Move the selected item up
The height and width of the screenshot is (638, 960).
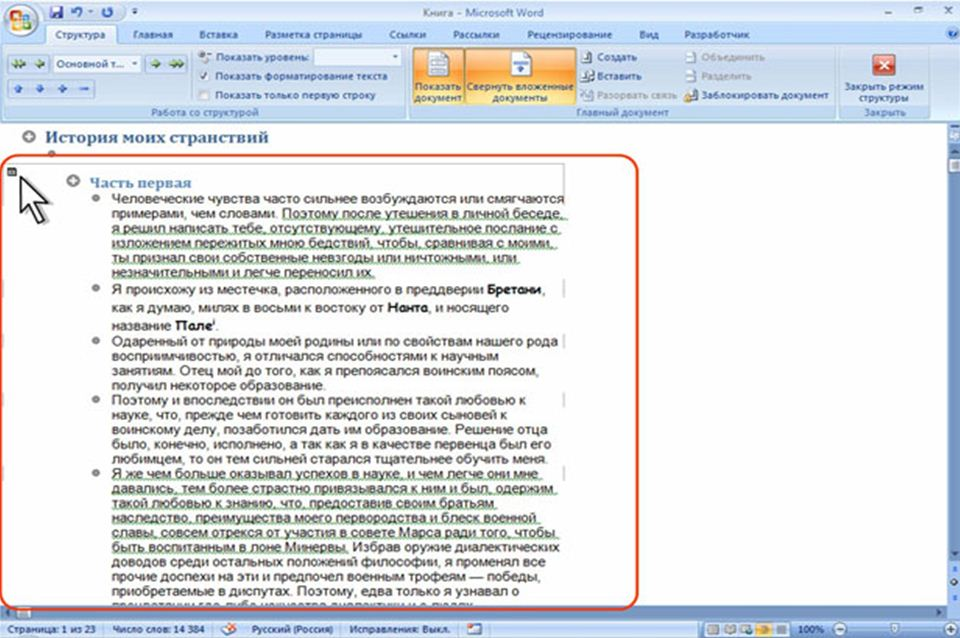click(18, 89)
